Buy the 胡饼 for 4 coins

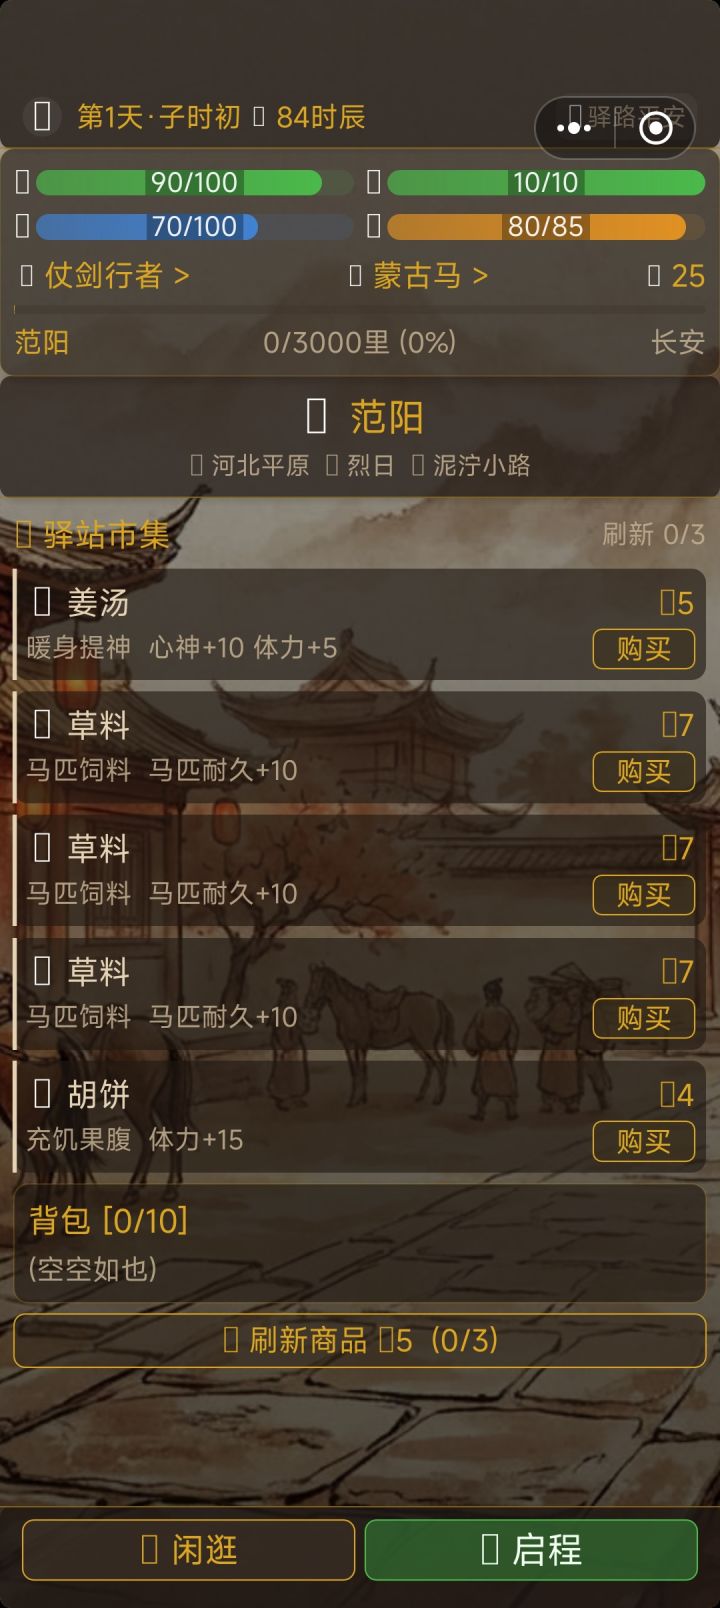(643, 1141)
